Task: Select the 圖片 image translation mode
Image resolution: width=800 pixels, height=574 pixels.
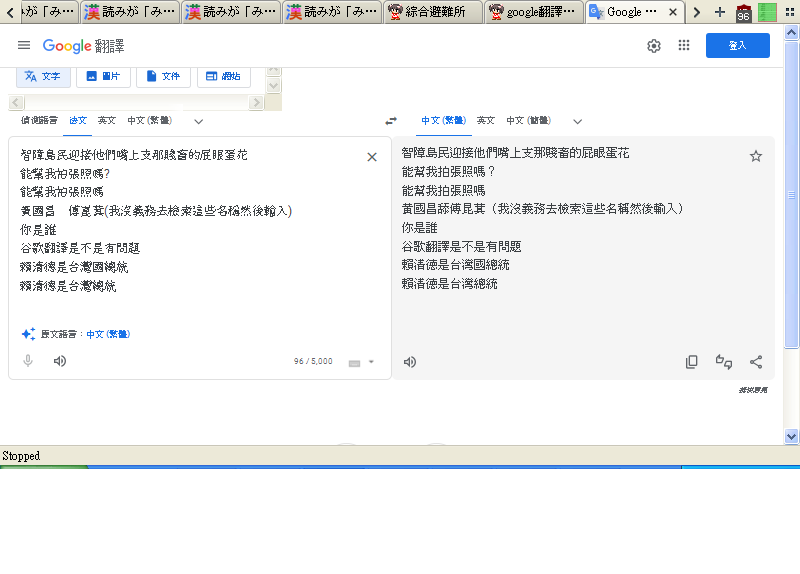Action: pos(103,77)
